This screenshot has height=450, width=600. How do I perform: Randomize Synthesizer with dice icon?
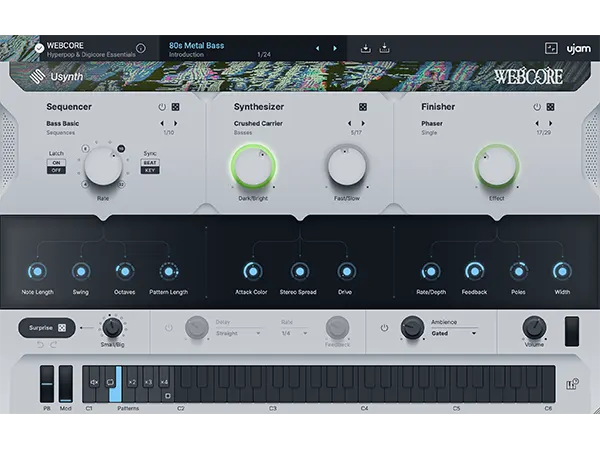pyautogui.click(x=363, y=107)
